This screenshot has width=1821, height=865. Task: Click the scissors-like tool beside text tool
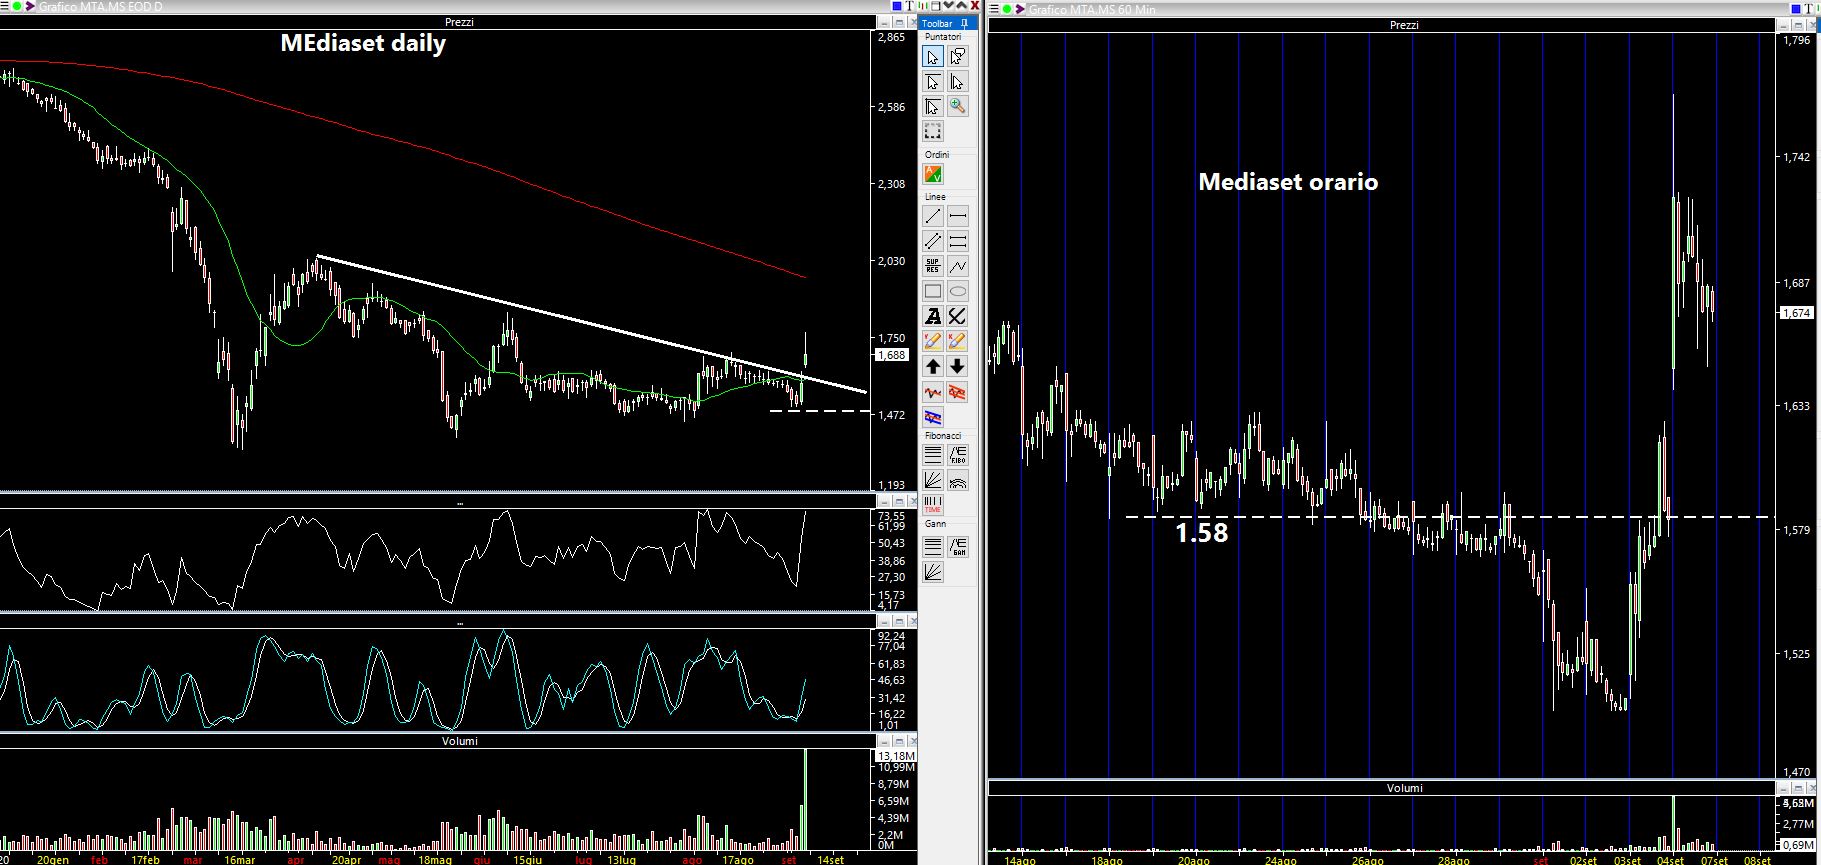tap(957, 316)
